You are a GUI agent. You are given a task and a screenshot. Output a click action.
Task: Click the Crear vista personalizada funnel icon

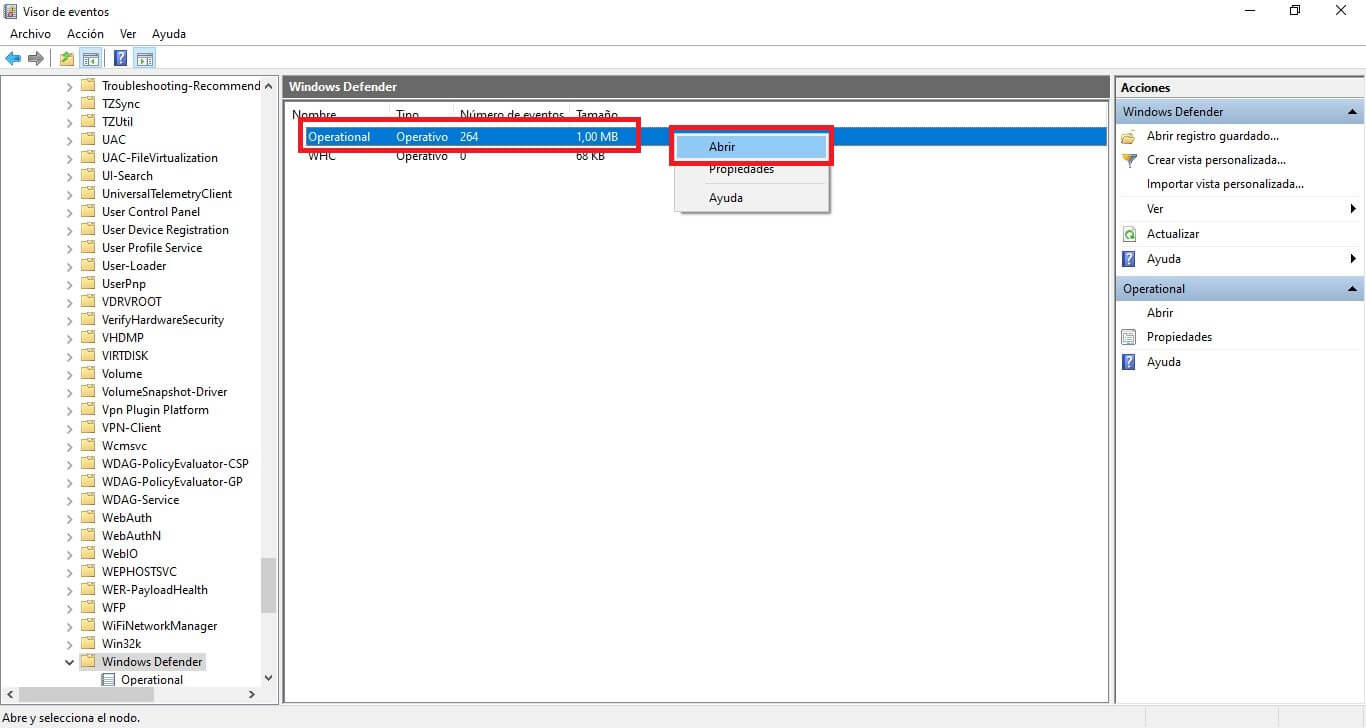click(1129, 160)
